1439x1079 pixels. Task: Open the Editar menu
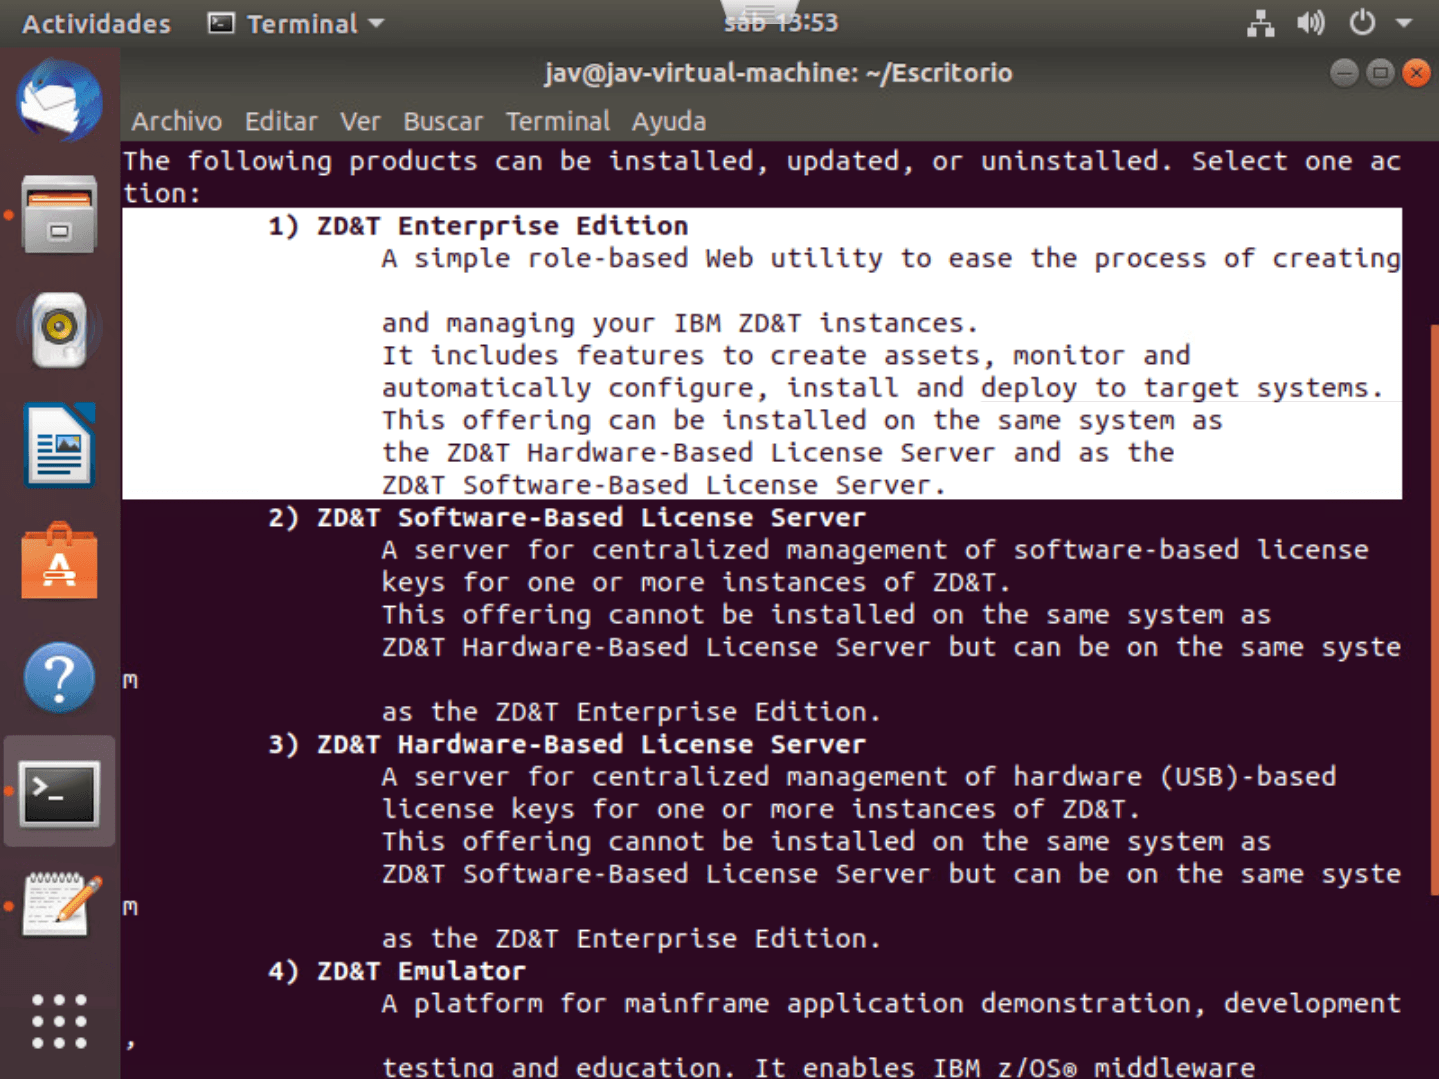point(280,121)
